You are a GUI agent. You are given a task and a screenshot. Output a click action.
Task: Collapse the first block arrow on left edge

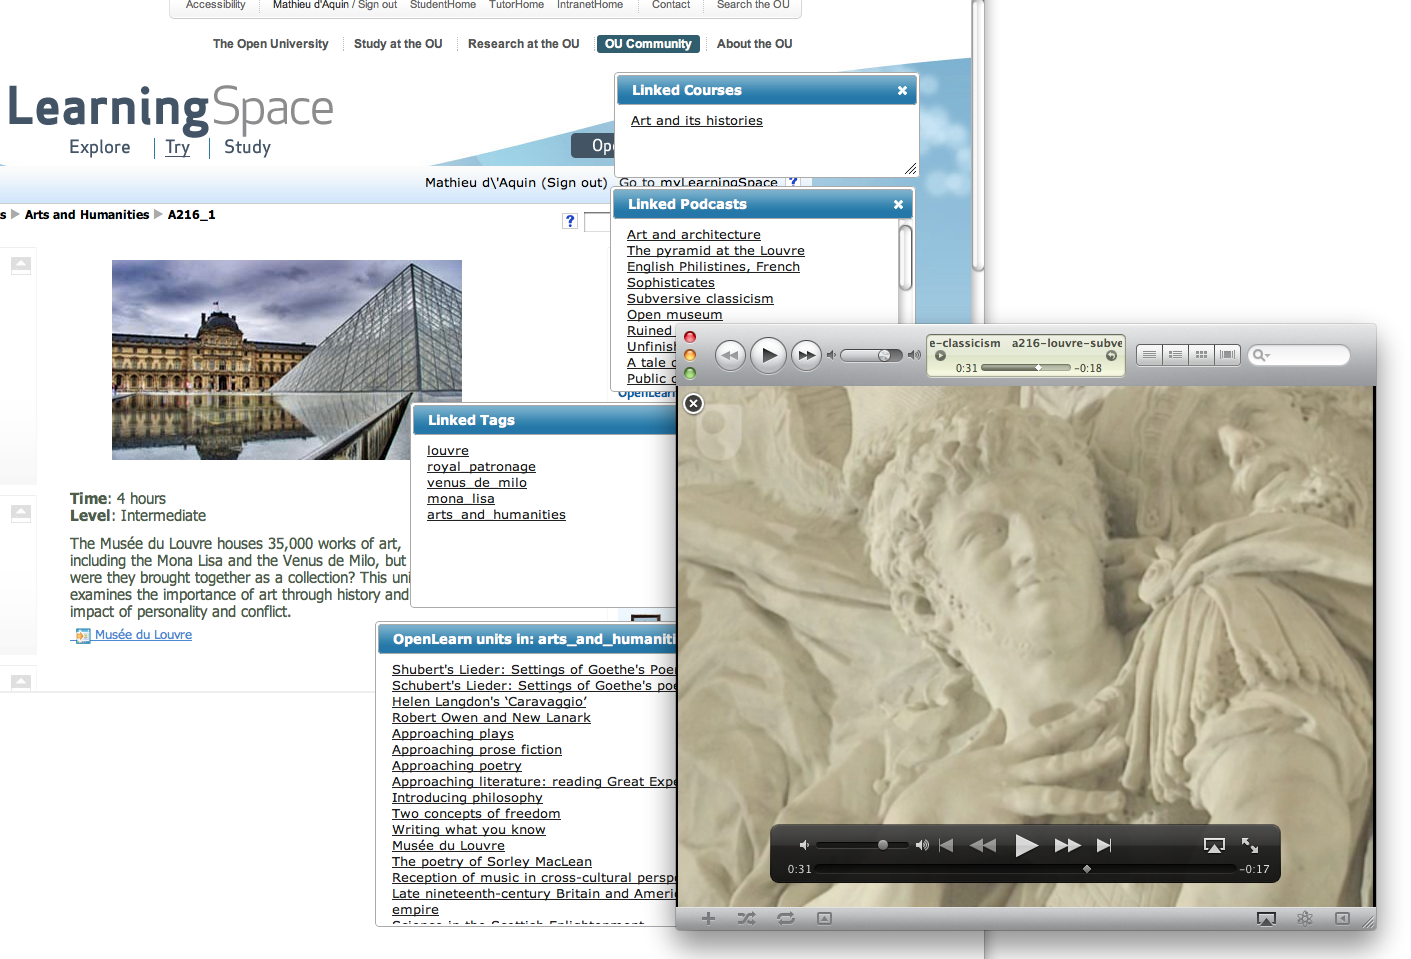pyautogui.click(x=20, y=265)
